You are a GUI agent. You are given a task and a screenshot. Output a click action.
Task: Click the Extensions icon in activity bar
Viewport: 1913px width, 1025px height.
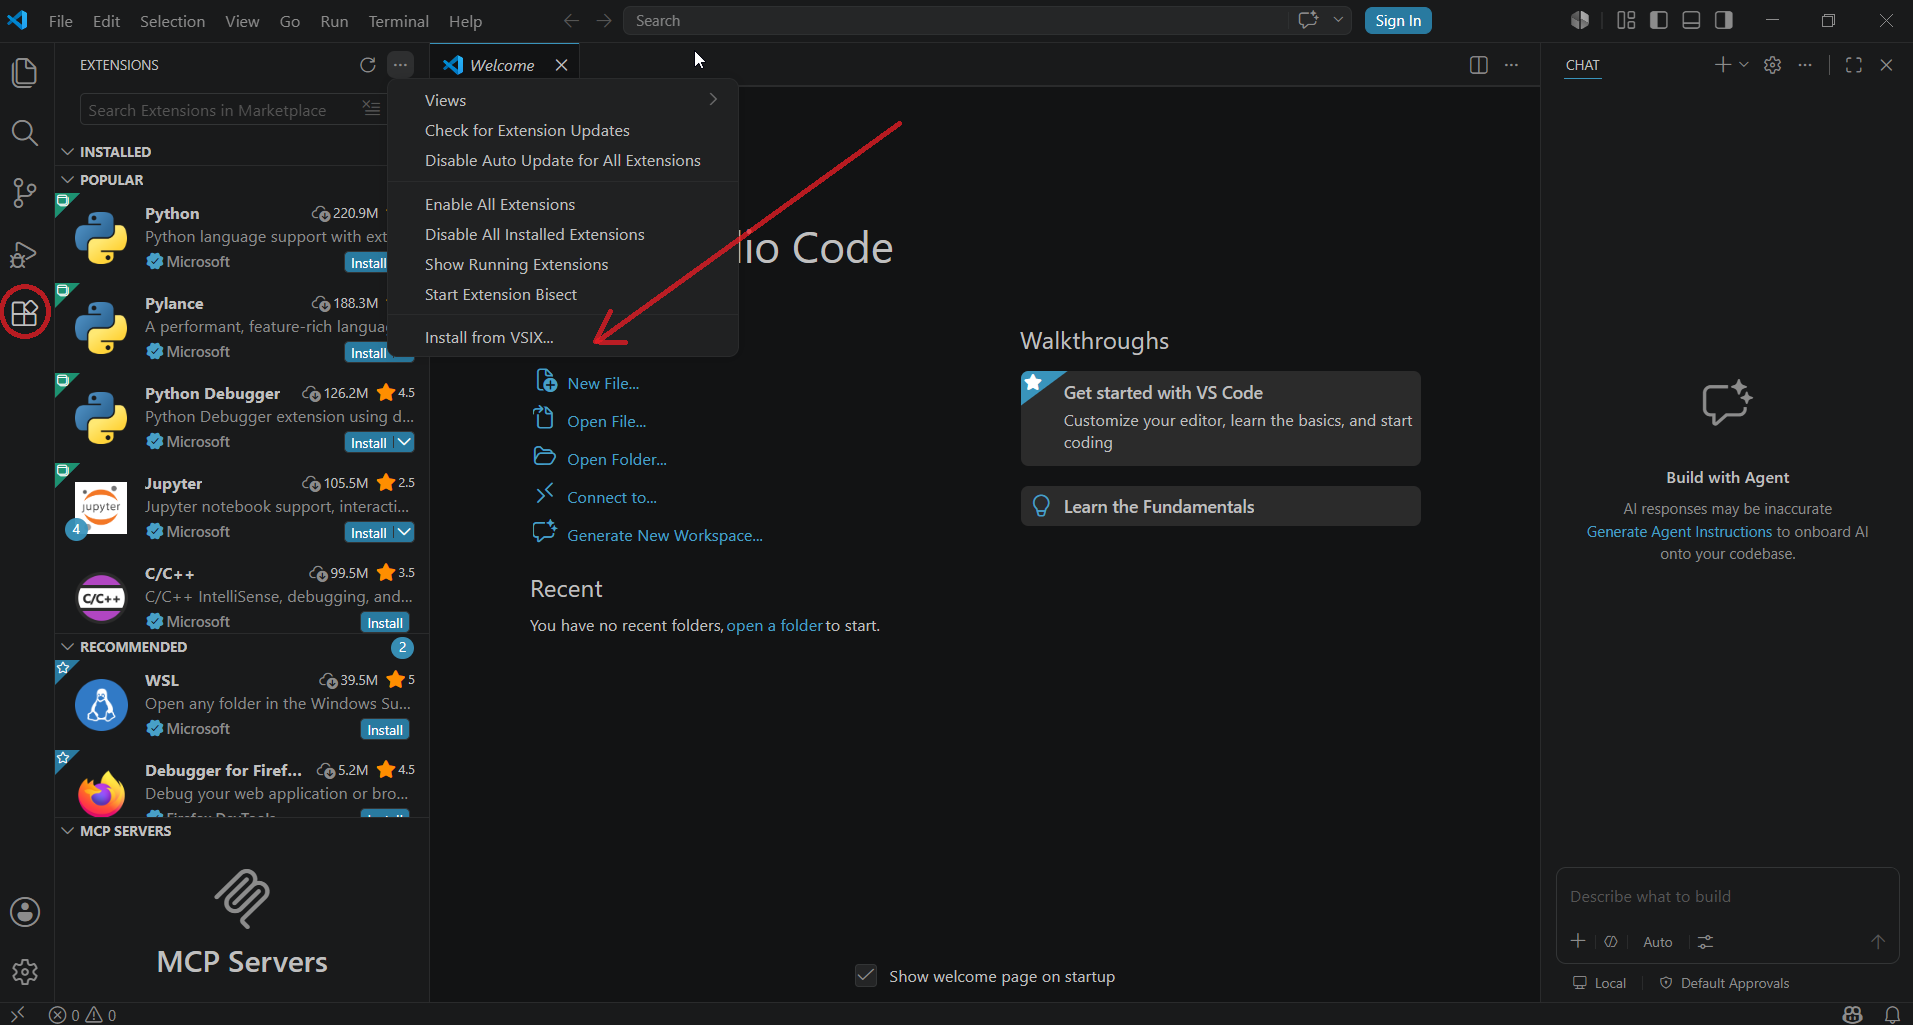(25, 313)
